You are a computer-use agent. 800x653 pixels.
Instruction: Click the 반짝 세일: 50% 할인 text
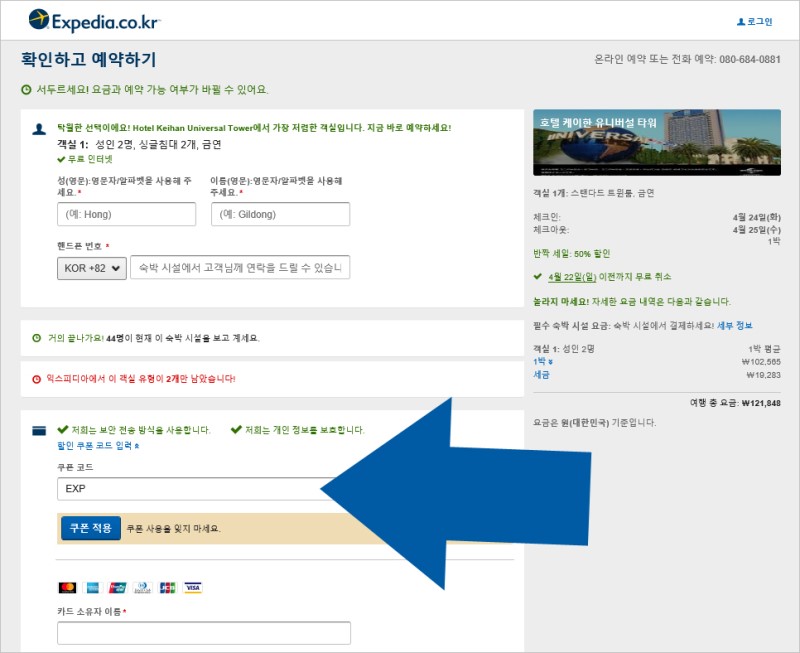coord(571,254)
